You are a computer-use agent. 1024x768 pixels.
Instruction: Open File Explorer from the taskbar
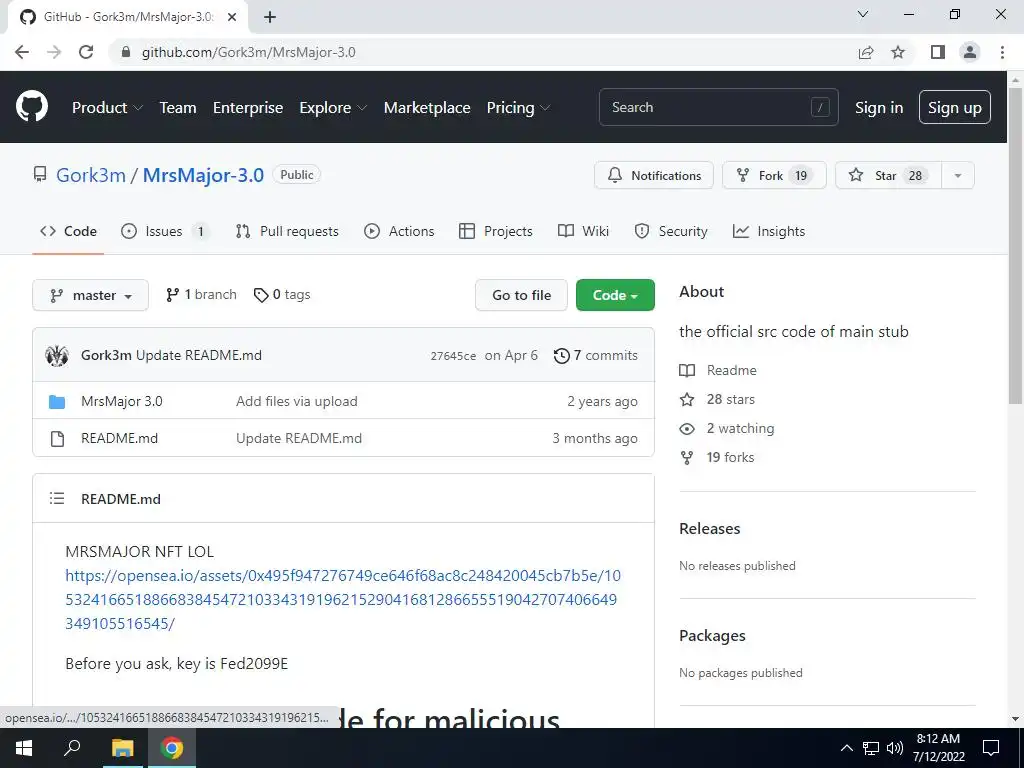click(122, 748)
